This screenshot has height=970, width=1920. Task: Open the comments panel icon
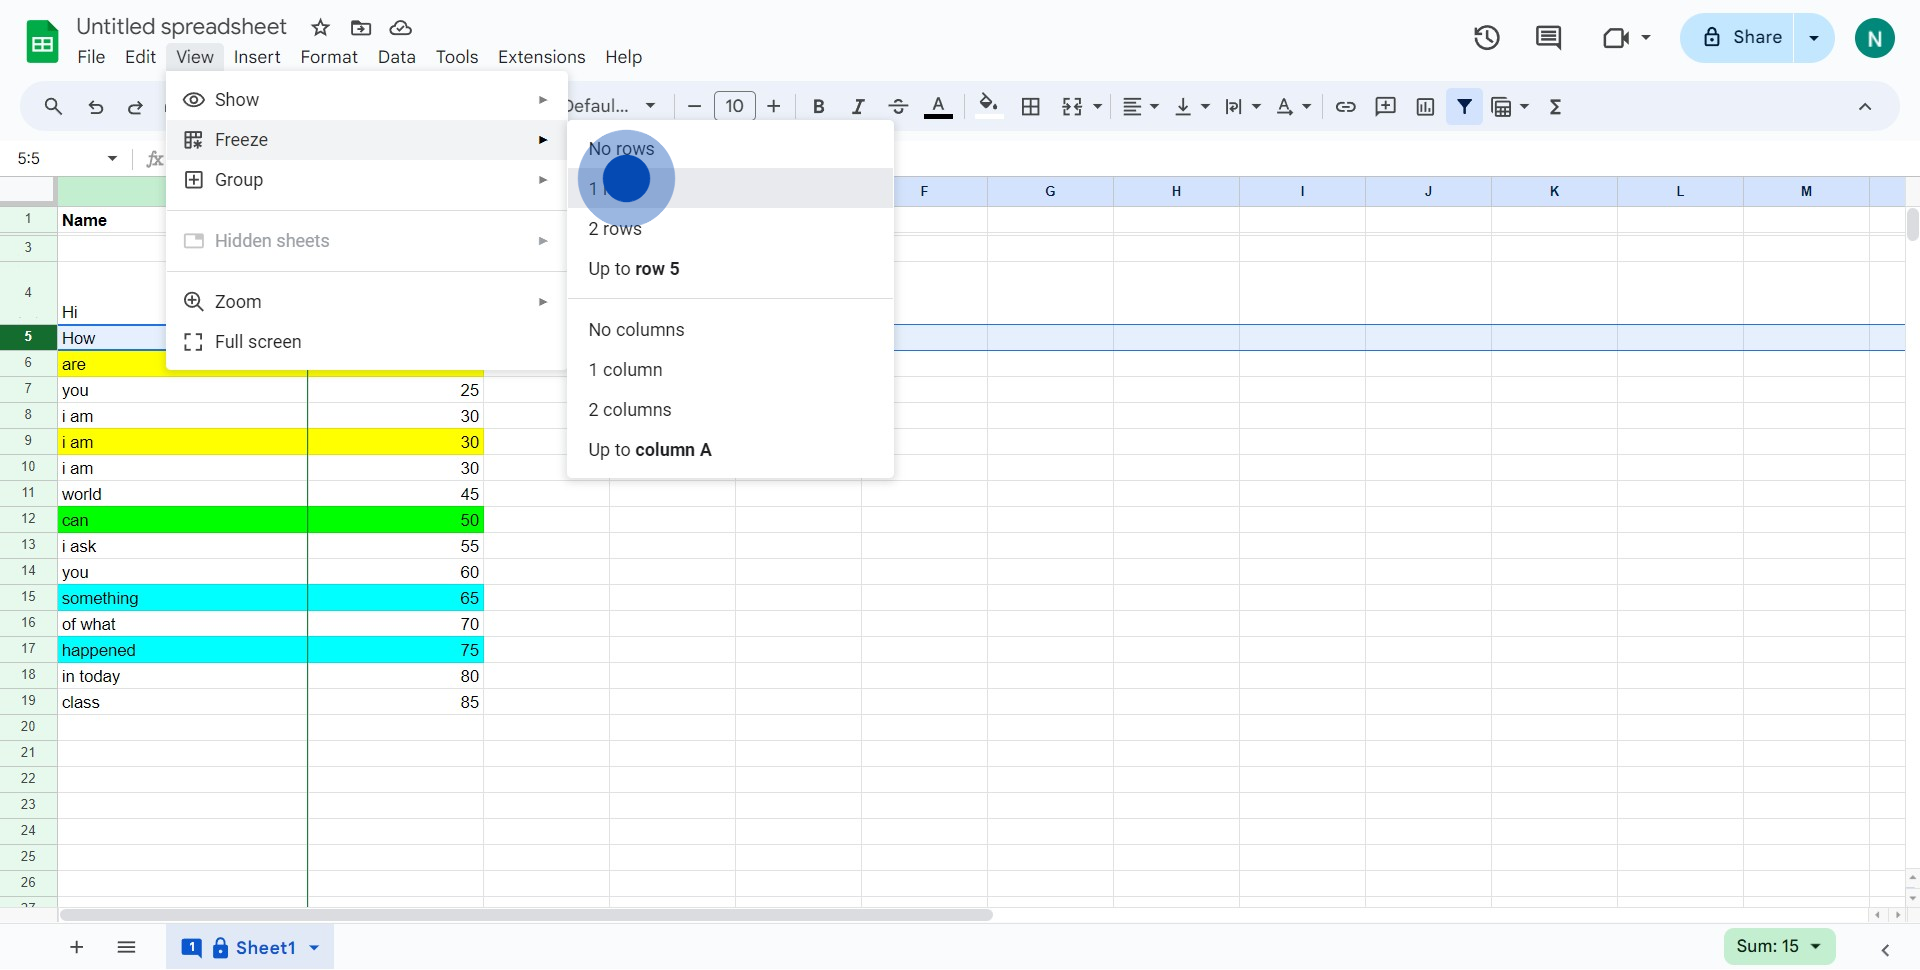coord(1548,38)
